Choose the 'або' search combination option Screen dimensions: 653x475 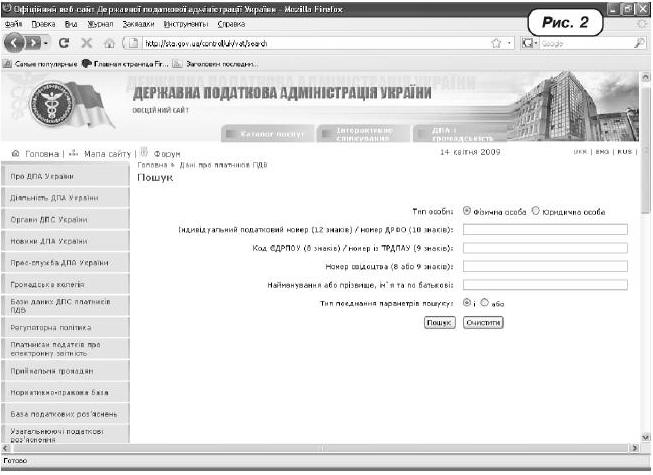click(485, 302)
